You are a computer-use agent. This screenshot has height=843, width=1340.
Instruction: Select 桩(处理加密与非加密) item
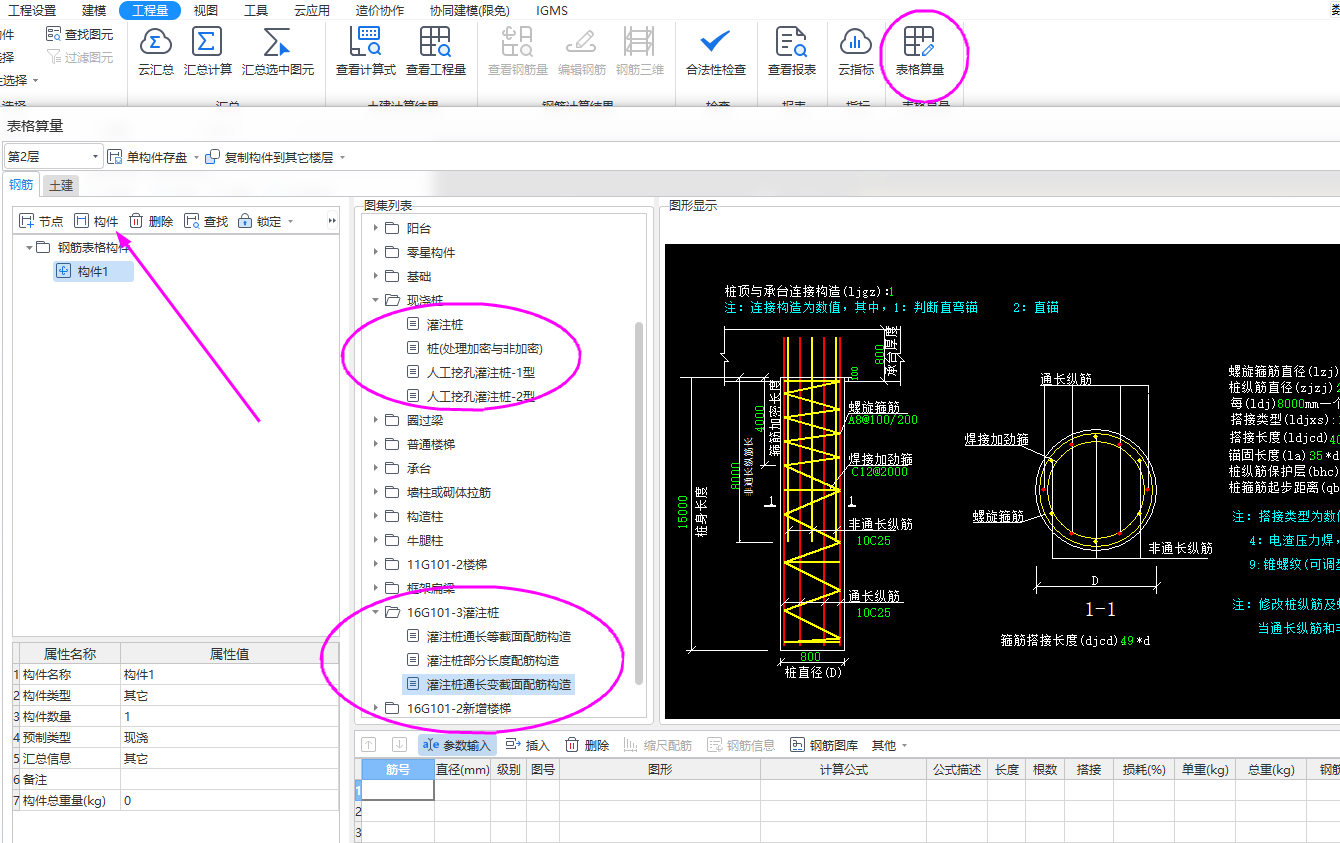point(484,348)
